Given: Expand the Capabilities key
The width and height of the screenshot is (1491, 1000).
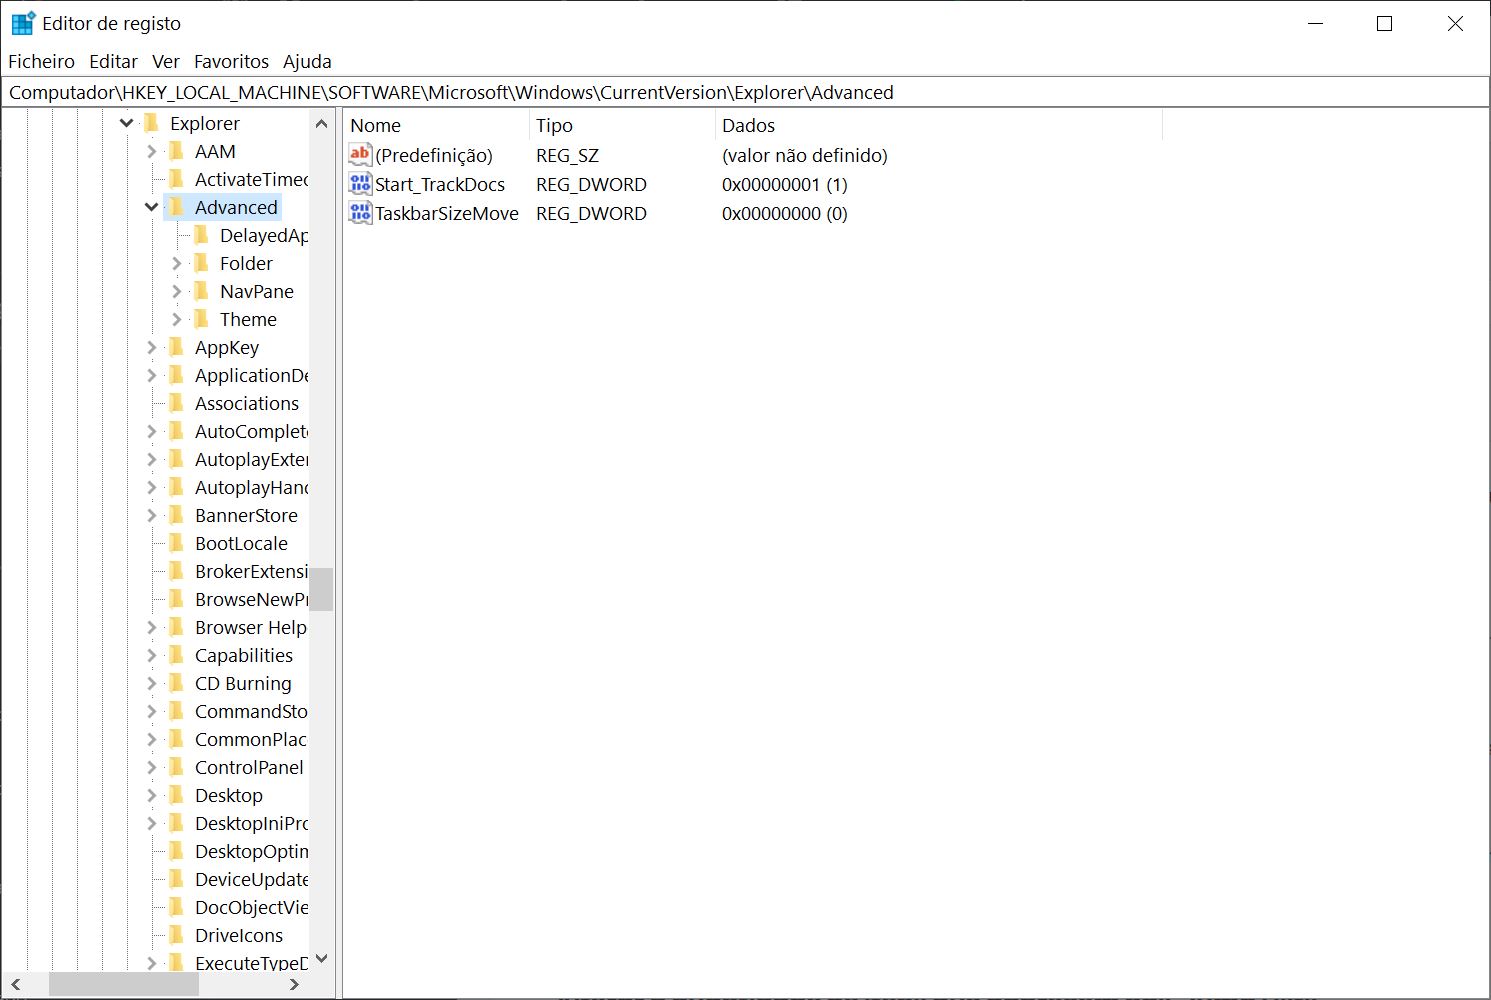Looking at the screenshot, I should pyautogui.click(x=152, y=655).
